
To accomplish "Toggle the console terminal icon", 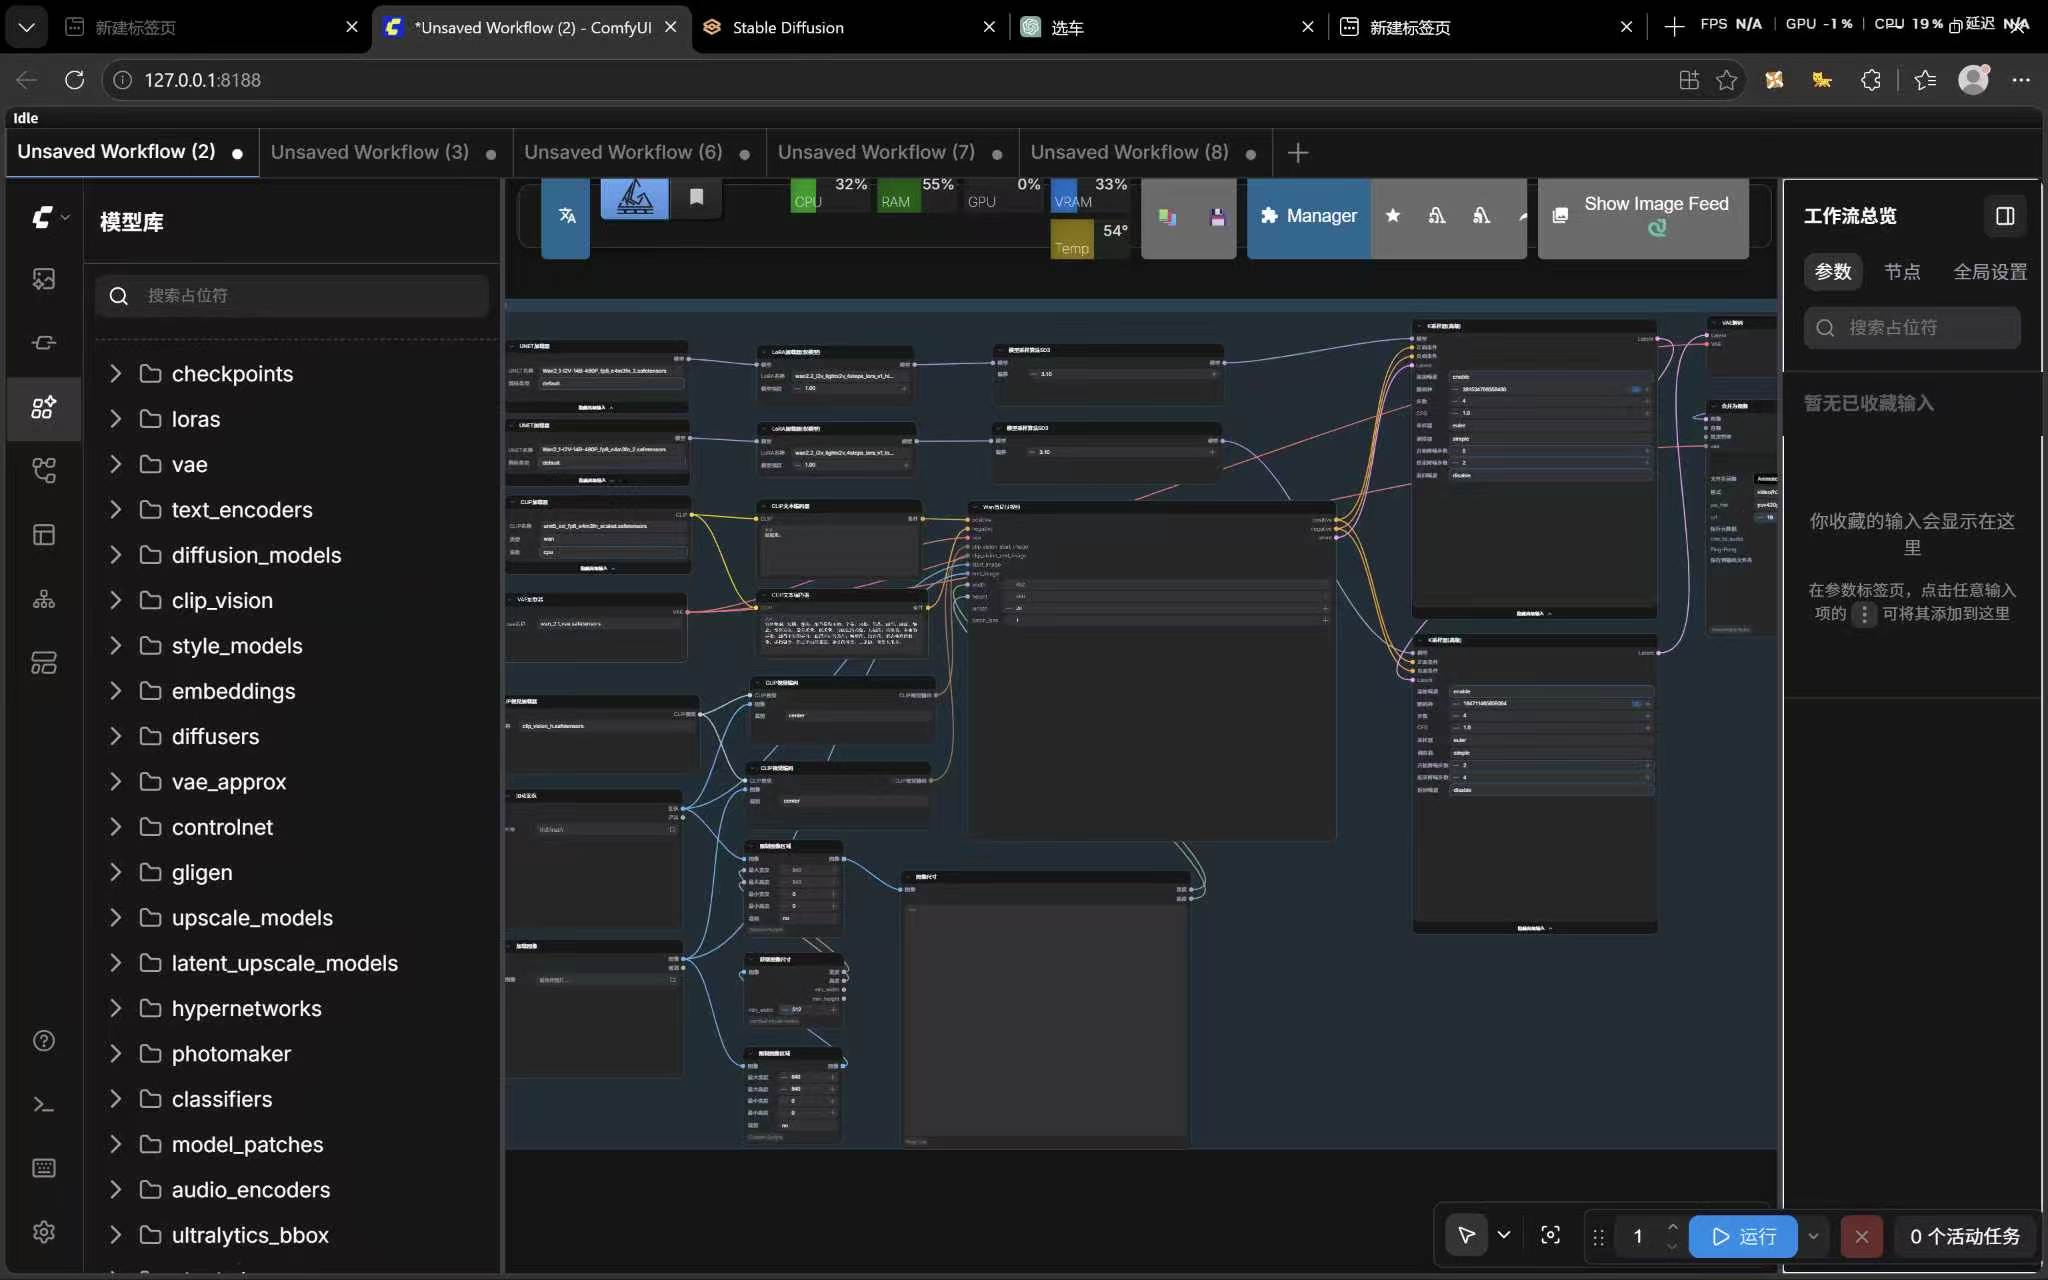I will coord(44,1105).
